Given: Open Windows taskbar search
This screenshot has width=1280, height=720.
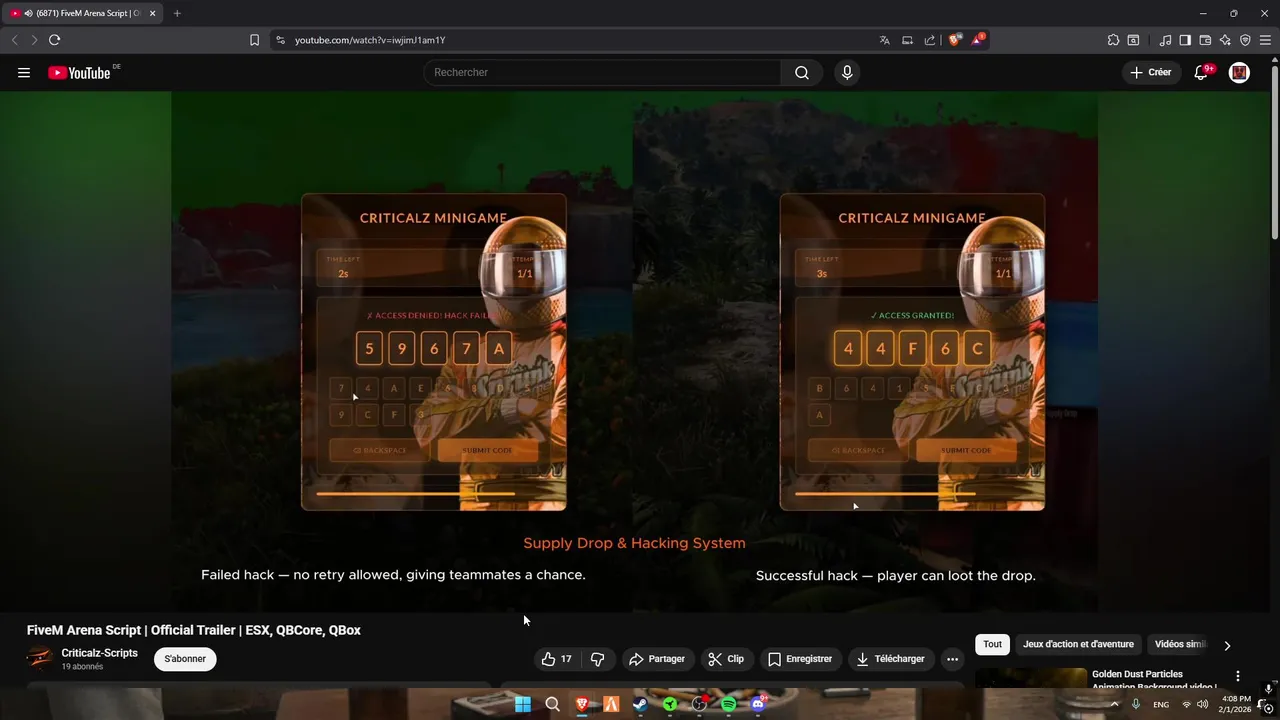Looking at the screenshot, I should point(552,704).
